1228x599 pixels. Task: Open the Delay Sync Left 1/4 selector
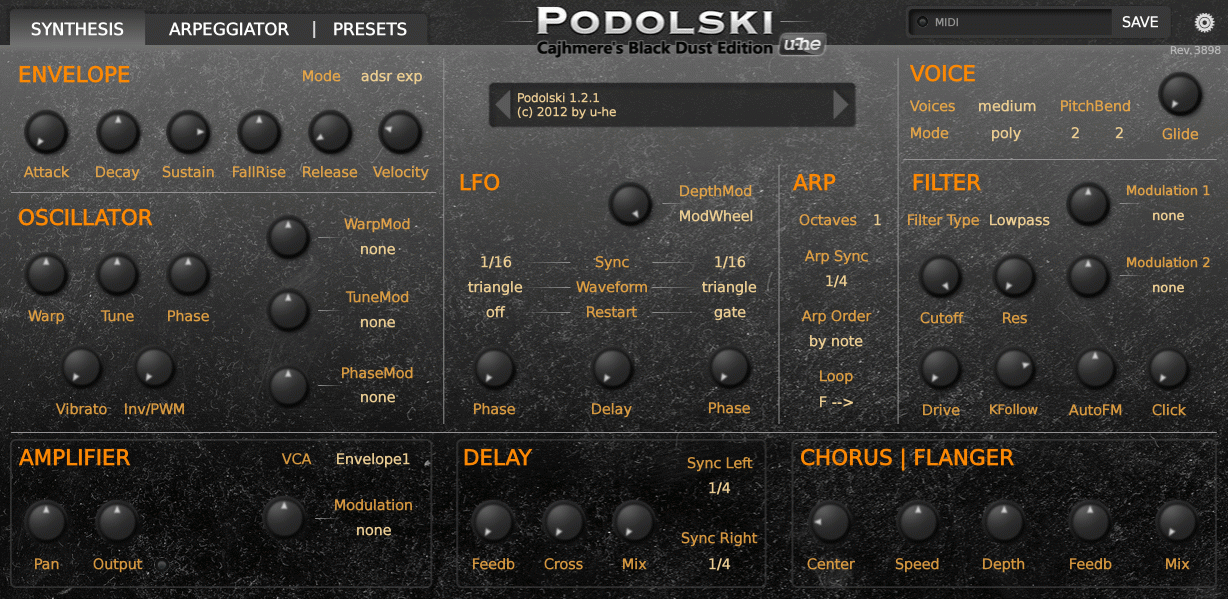click(719, 488)
